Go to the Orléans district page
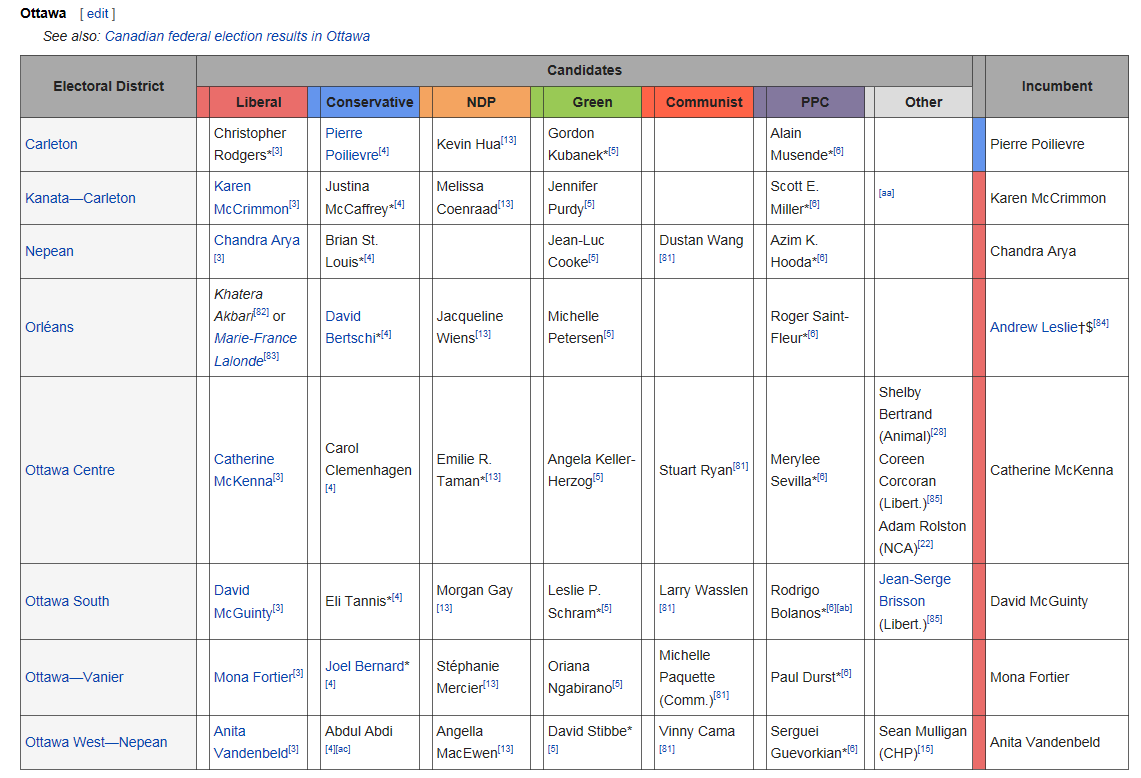 [49, 327]
